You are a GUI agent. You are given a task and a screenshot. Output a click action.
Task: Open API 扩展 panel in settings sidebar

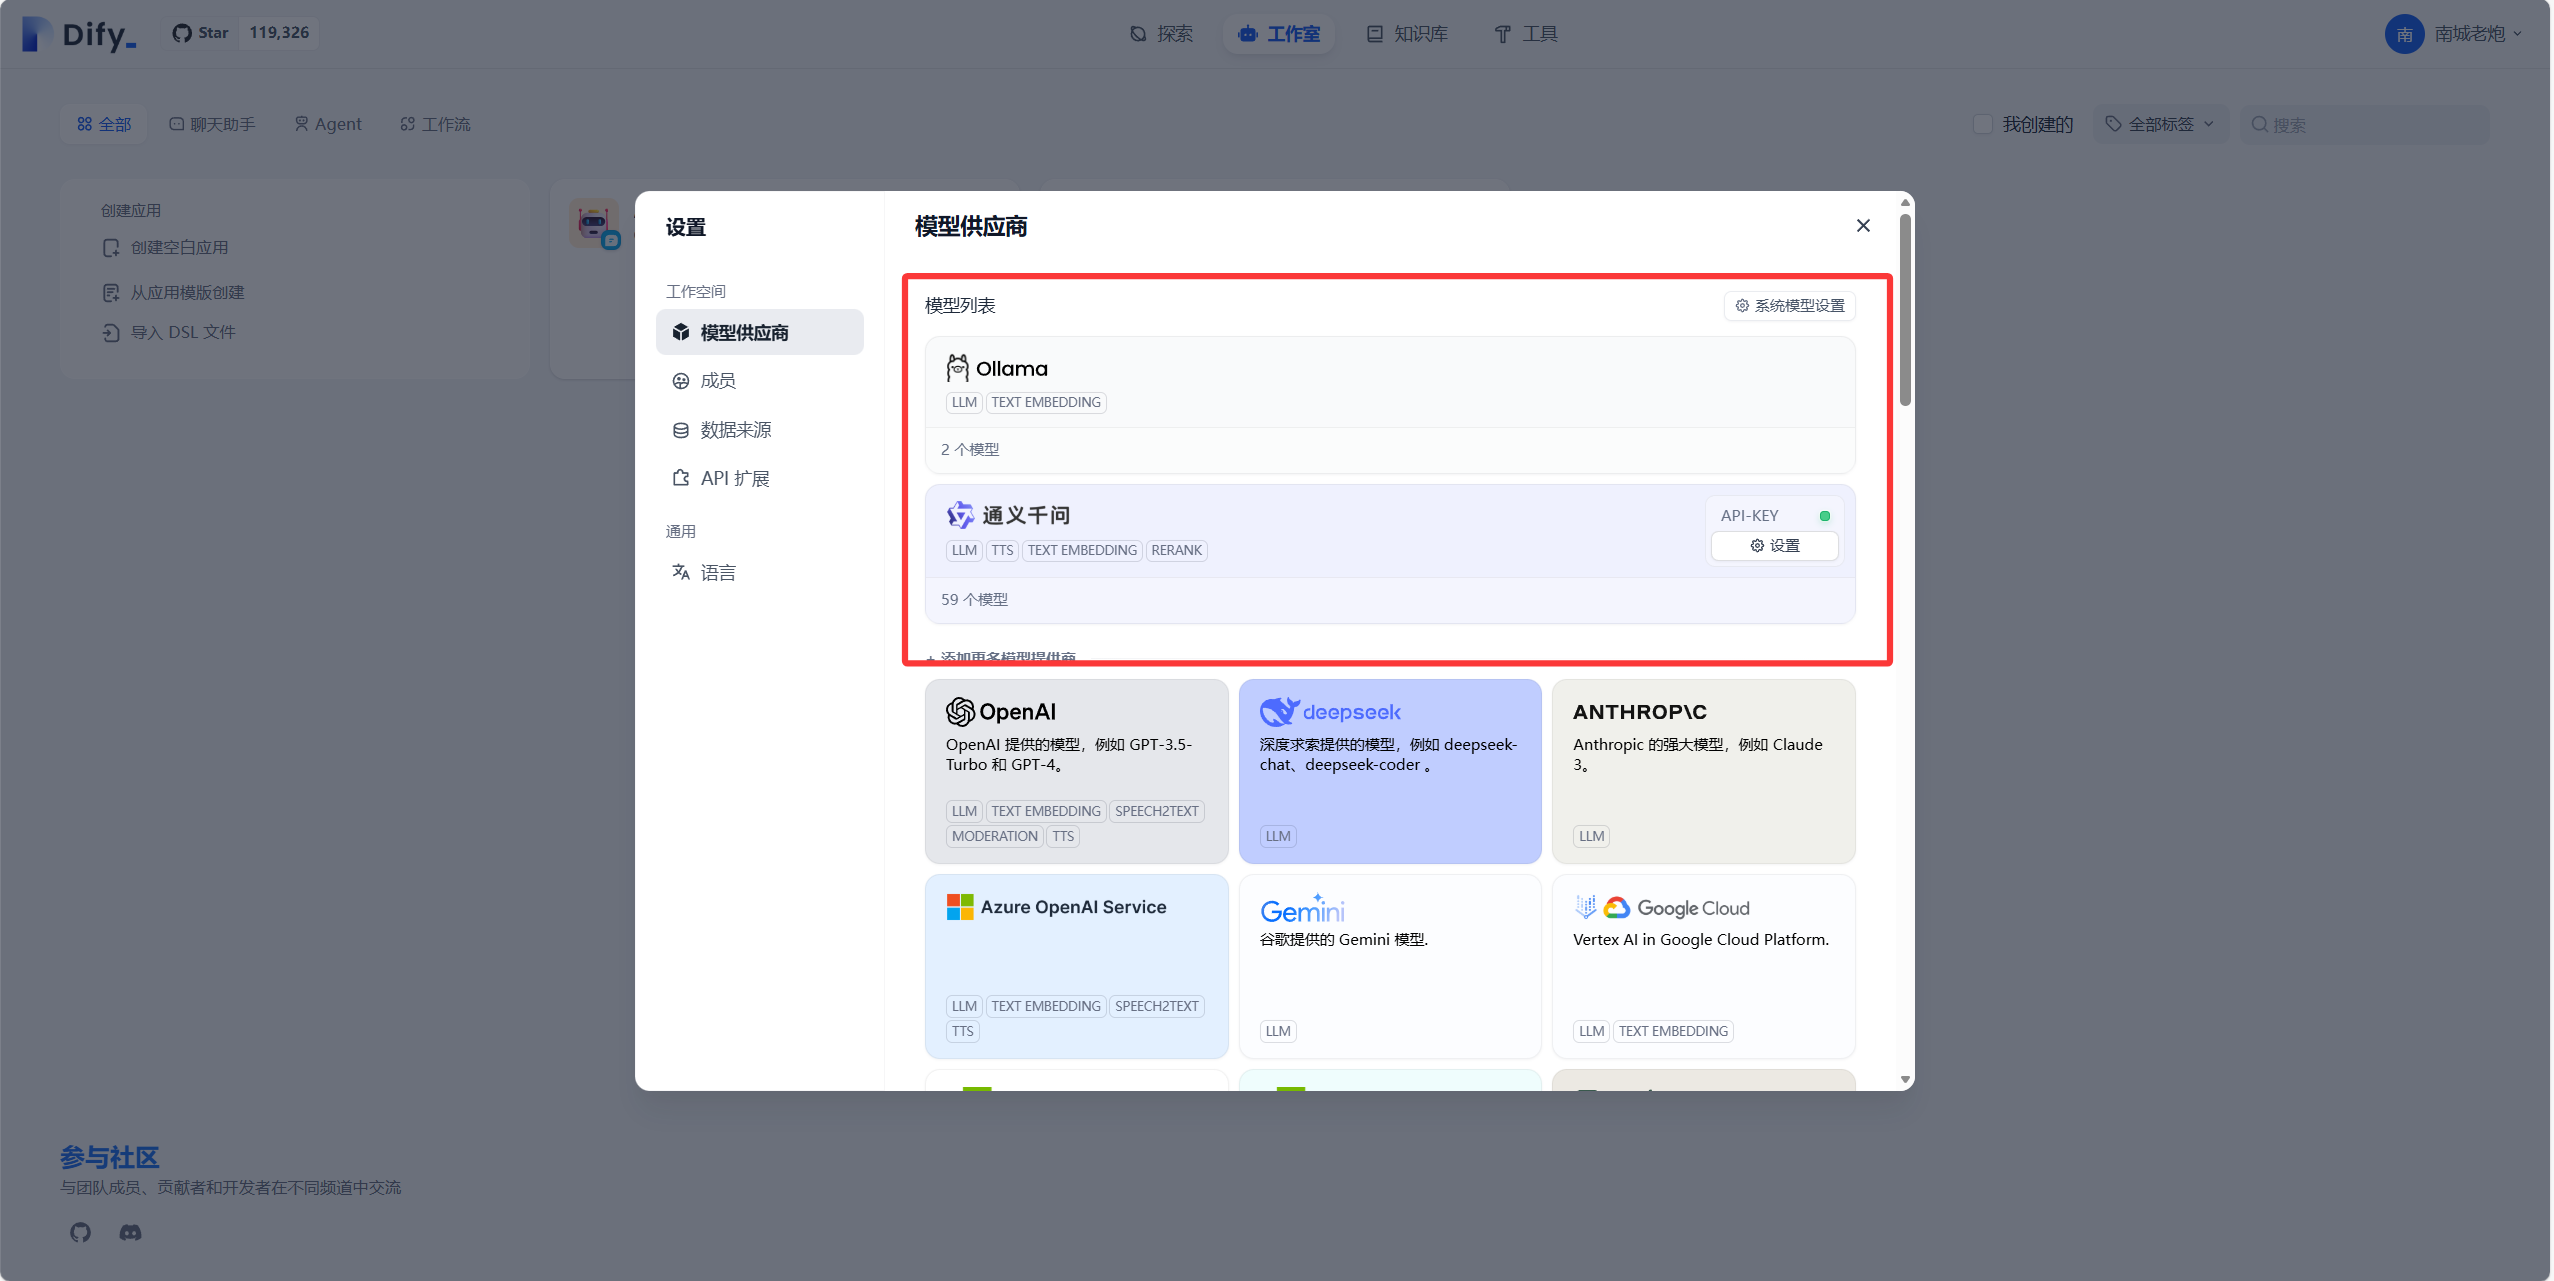point(734,477)
